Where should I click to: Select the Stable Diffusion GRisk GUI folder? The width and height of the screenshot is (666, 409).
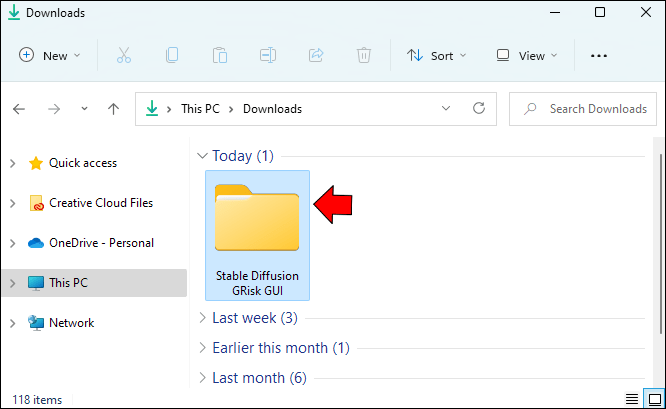(257, 235)
